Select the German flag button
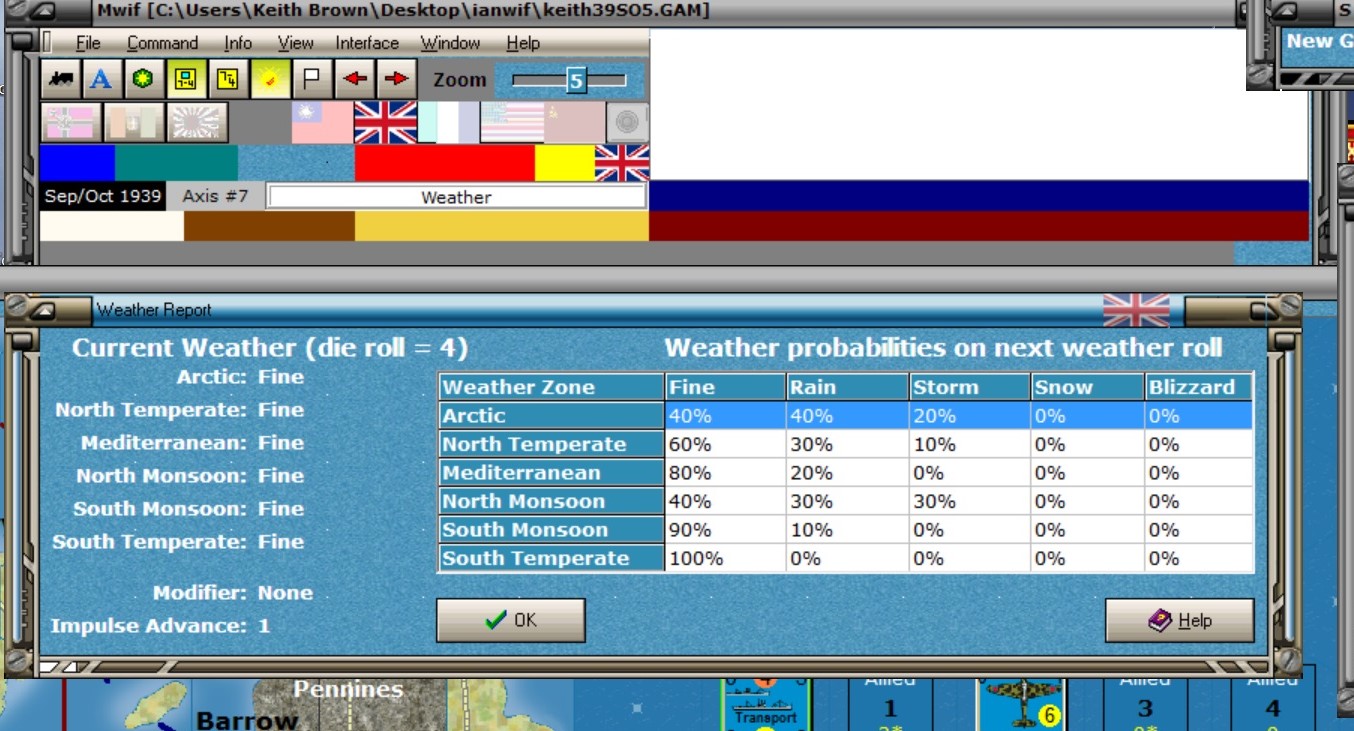1354x731 pixels. 71,123
